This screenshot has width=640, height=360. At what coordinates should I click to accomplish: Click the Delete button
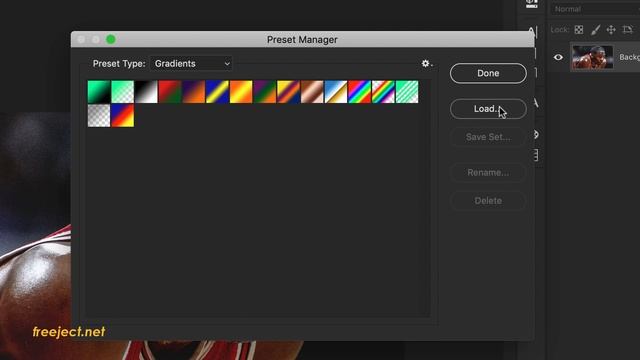click(x=488, y=201)
